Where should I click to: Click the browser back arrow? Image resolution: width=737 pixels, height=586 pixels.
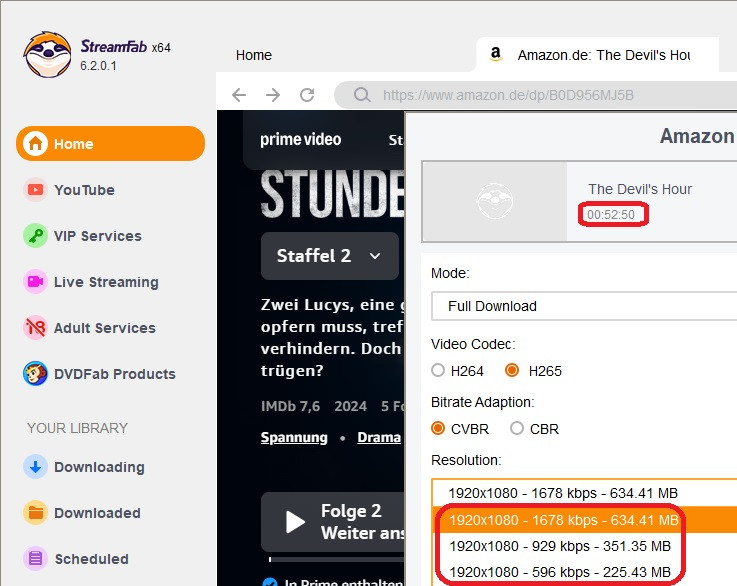click(238, 95)
